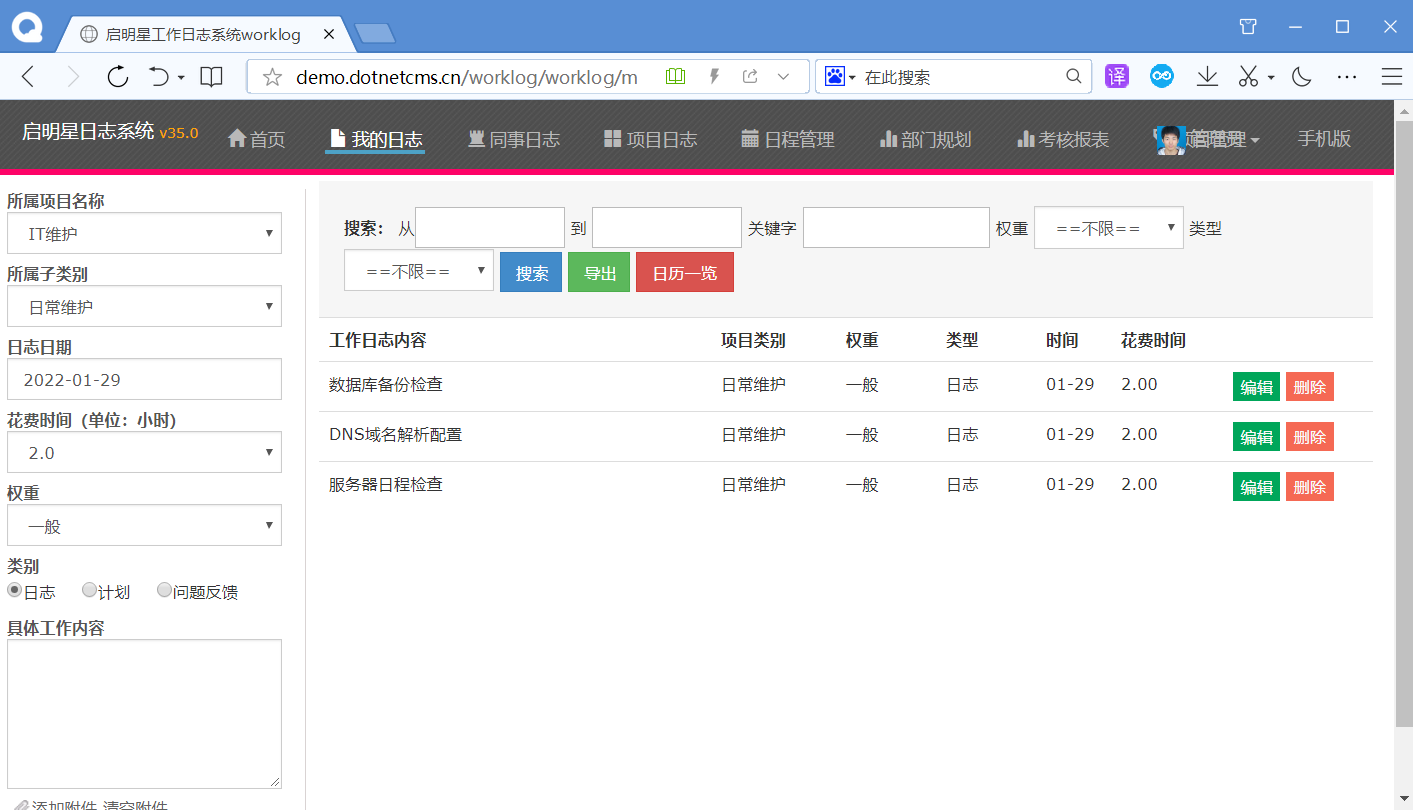Click the search 从 start date field

[490, 227]
